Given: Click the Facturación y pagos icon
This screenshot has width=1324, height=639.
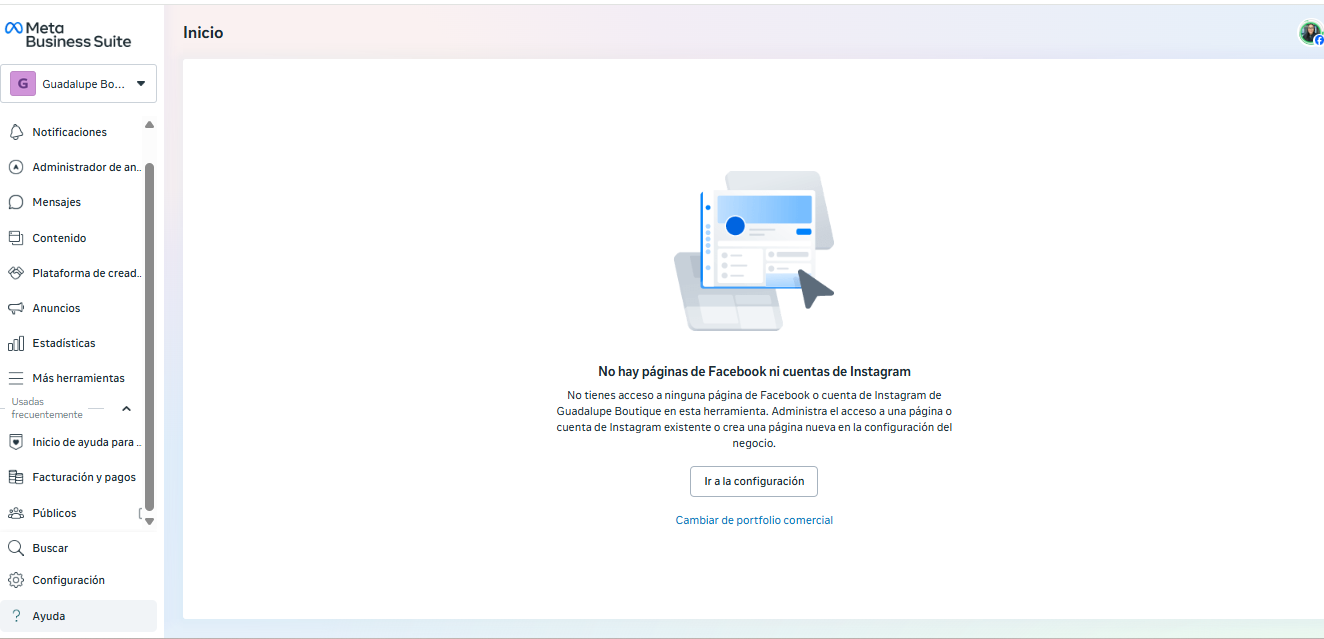Looking at the screenshot, I should pyautogui.click(x=15, y=477).
